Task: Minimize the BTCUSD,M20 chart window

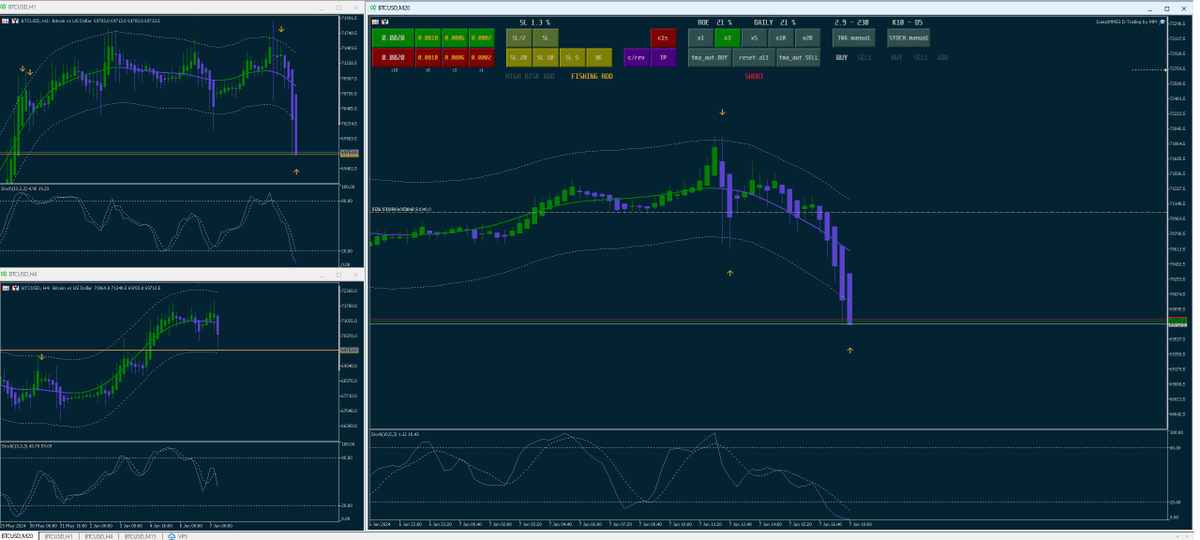Action: (1149, 8)
